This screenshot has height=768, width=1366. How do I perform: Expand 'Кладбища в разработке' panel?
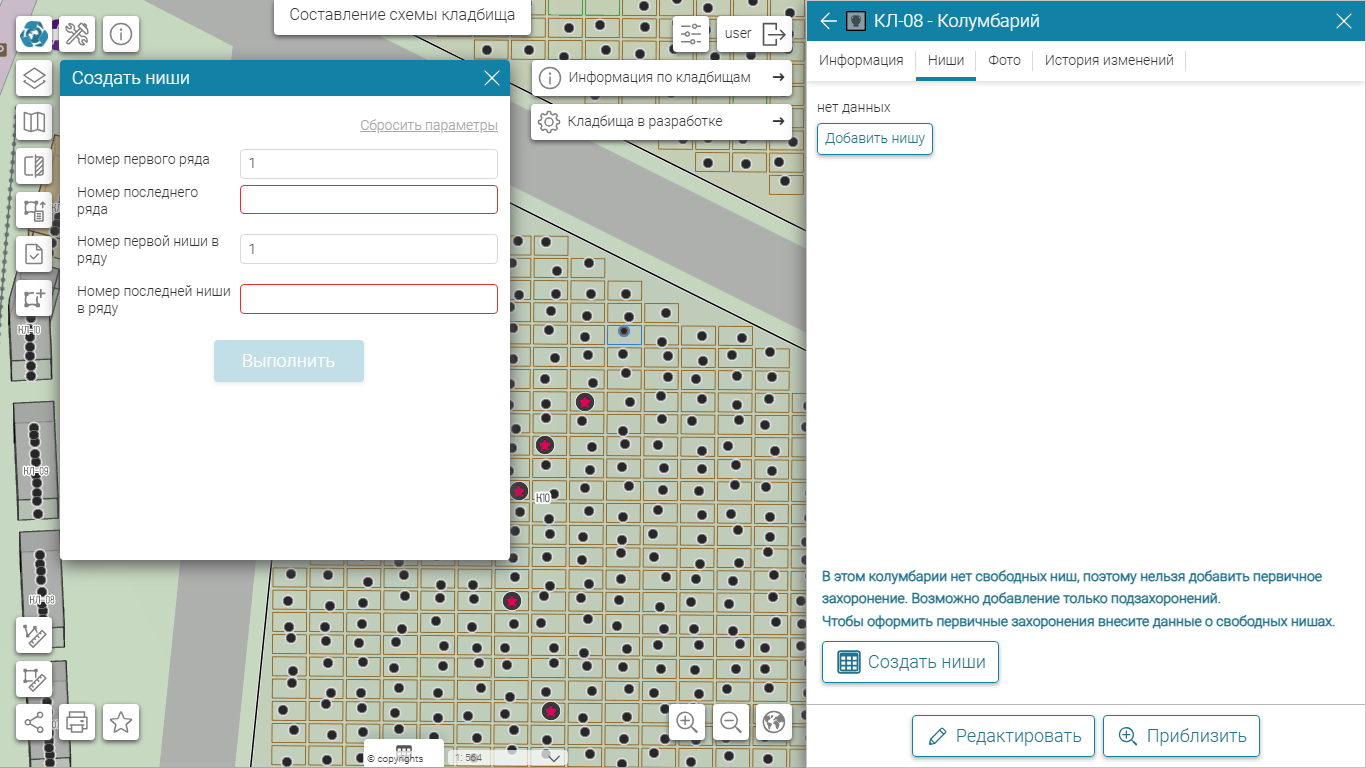tap(661, 122)
